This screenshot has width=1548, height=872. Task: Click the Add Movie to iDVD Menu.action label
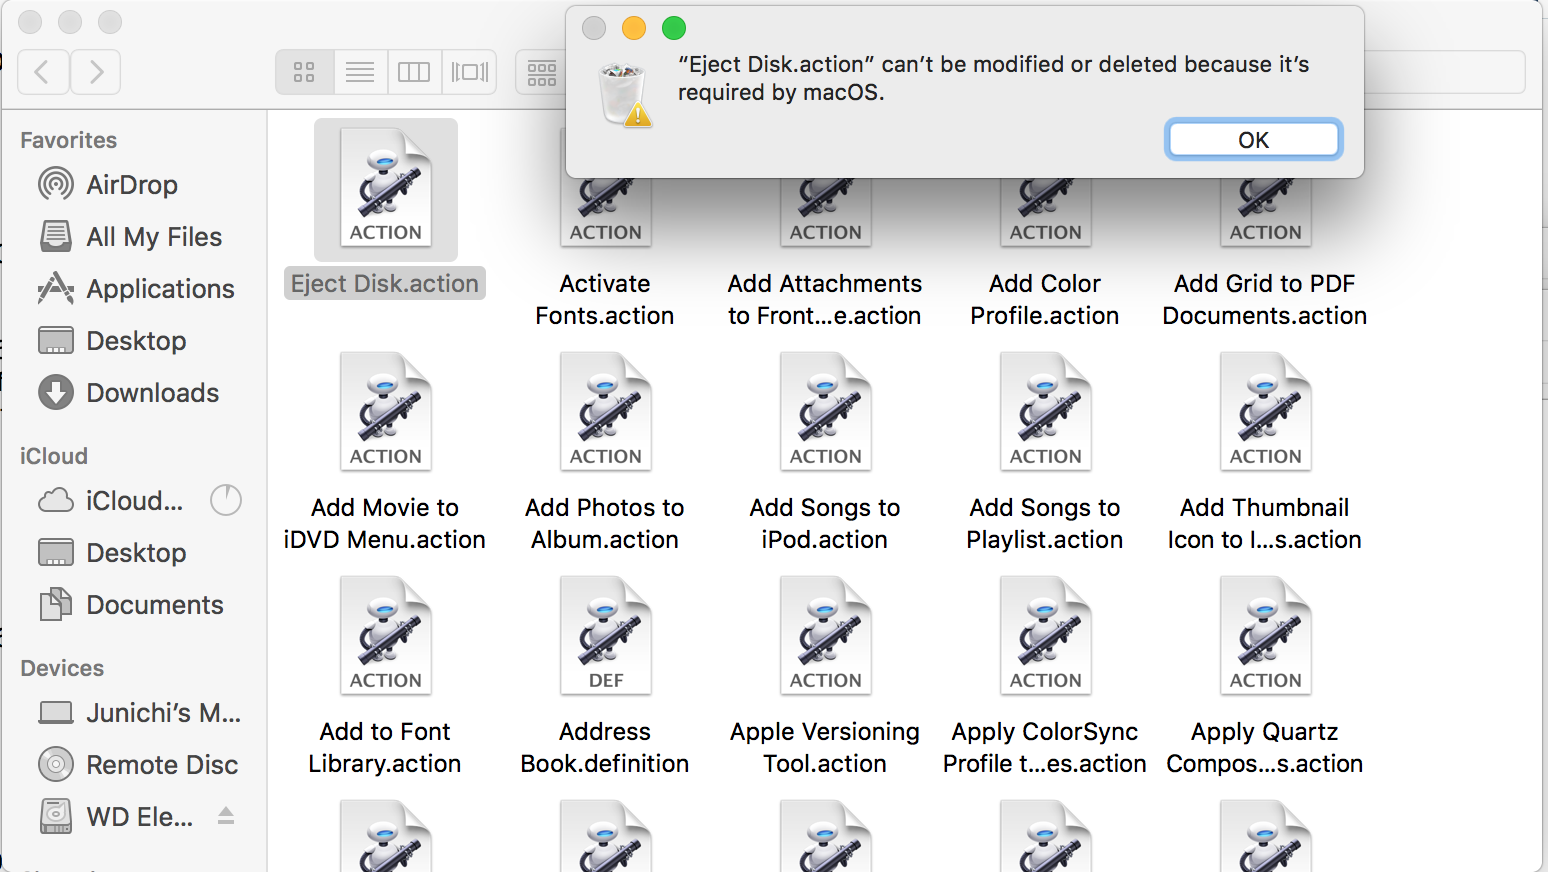[x=385, y=524]
